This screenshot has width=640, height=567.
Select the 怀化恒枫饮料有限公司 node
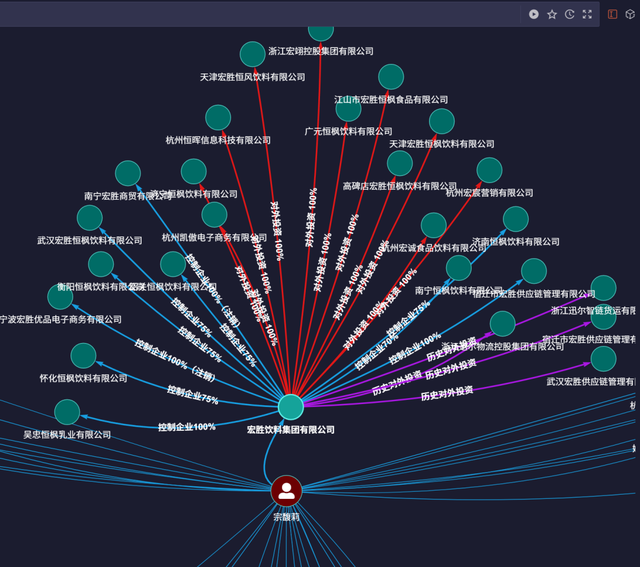tap(83, 356)
